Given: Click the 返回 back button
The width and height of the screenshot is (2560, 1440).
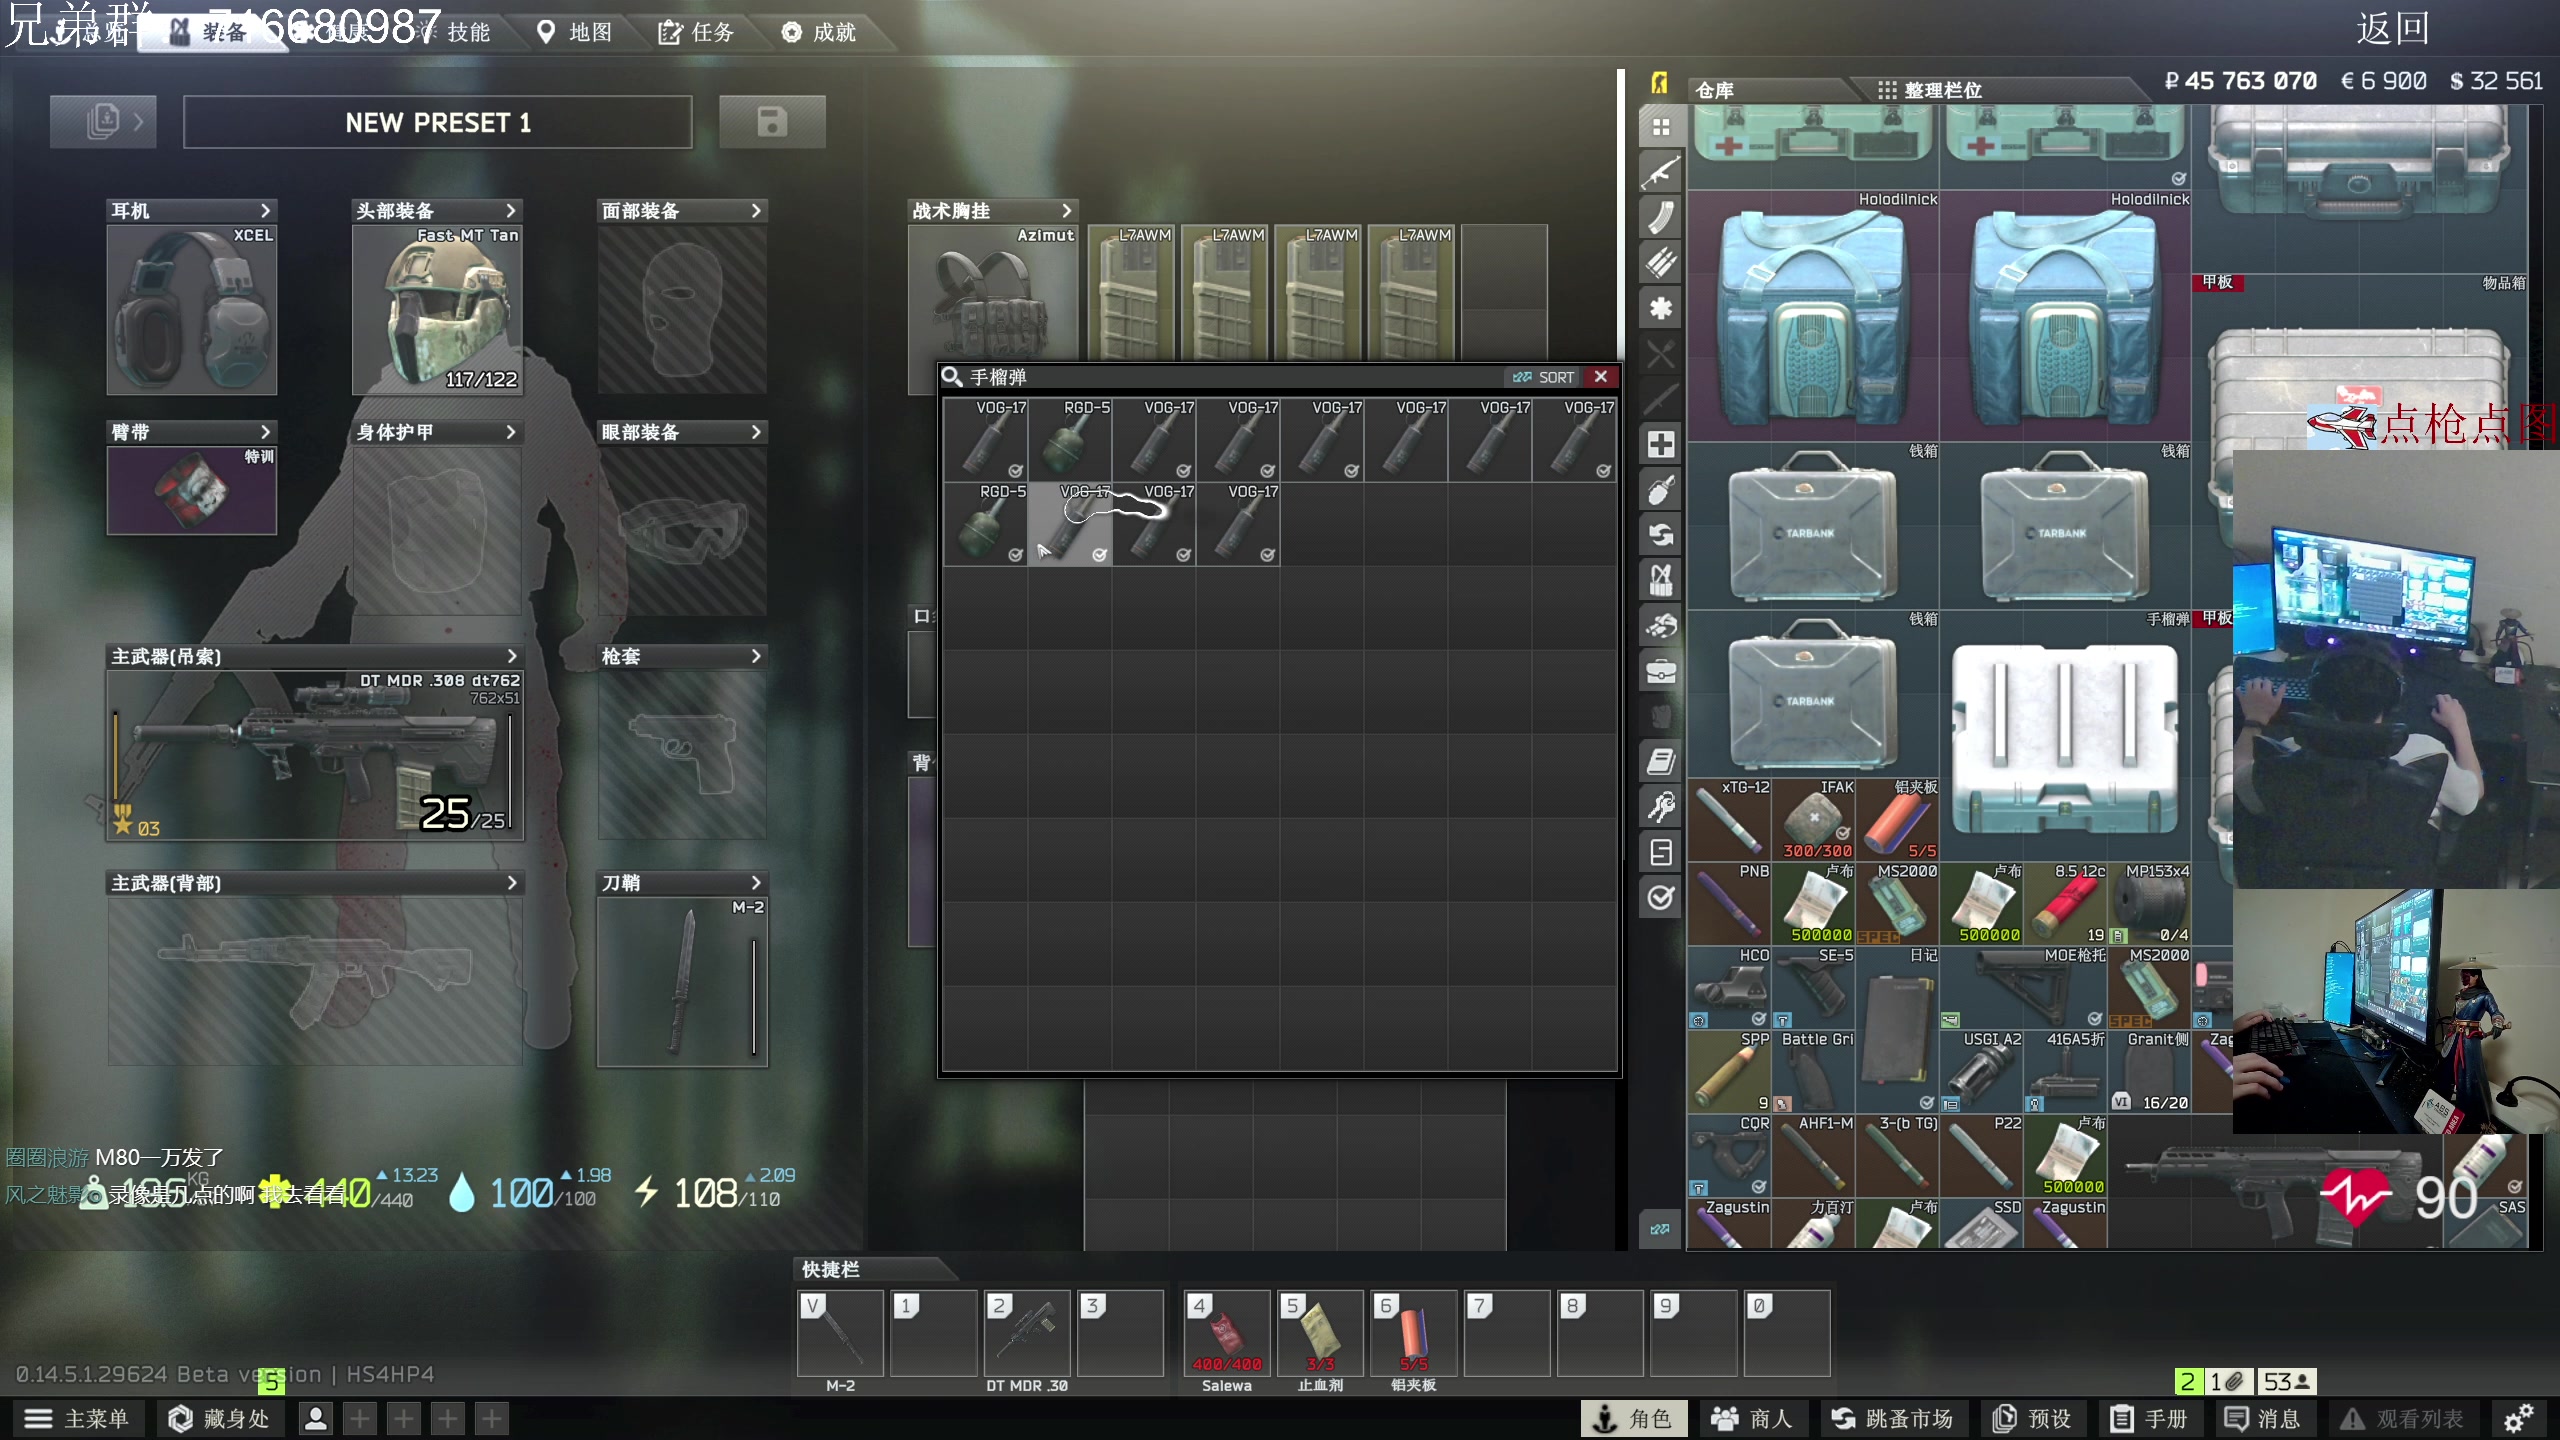Looking at the screenshot, I should 2393,28.
